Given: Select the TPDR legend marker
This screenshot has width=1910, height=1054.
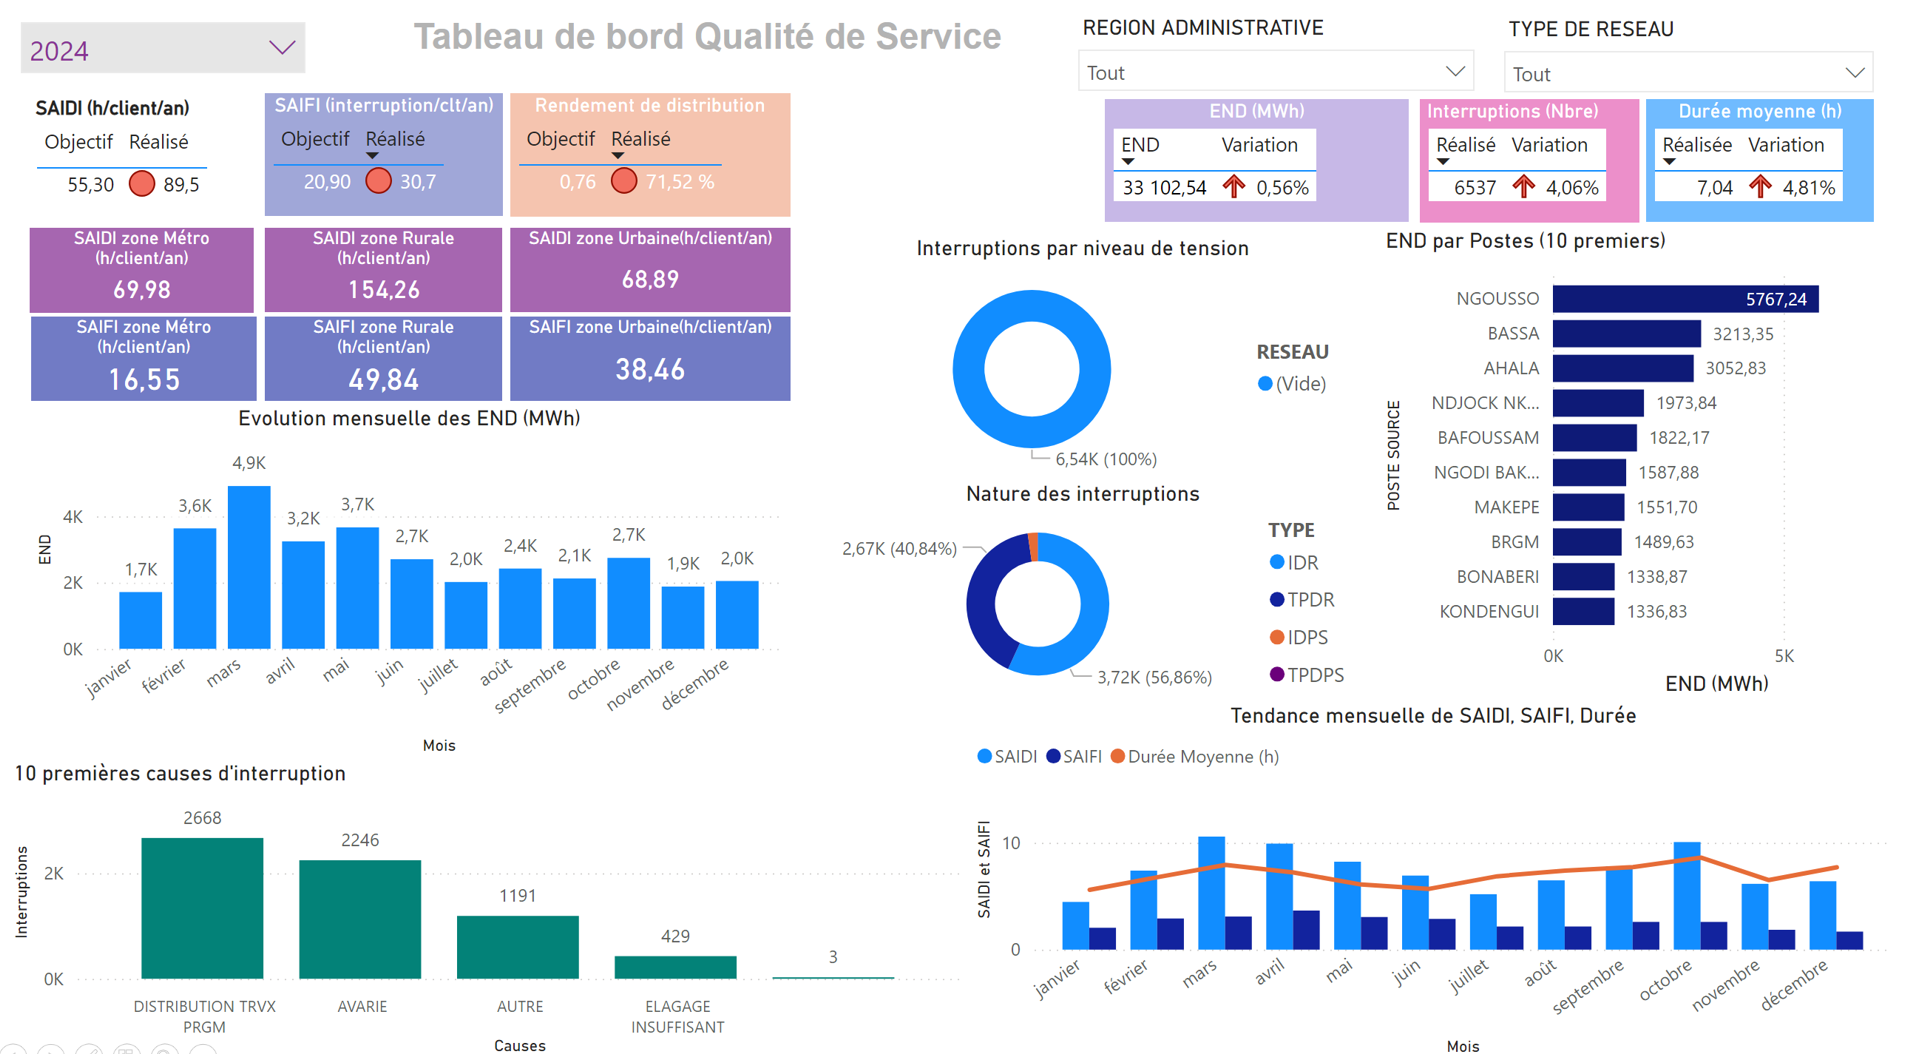Looking at the screenshot, I should 1277,600.
